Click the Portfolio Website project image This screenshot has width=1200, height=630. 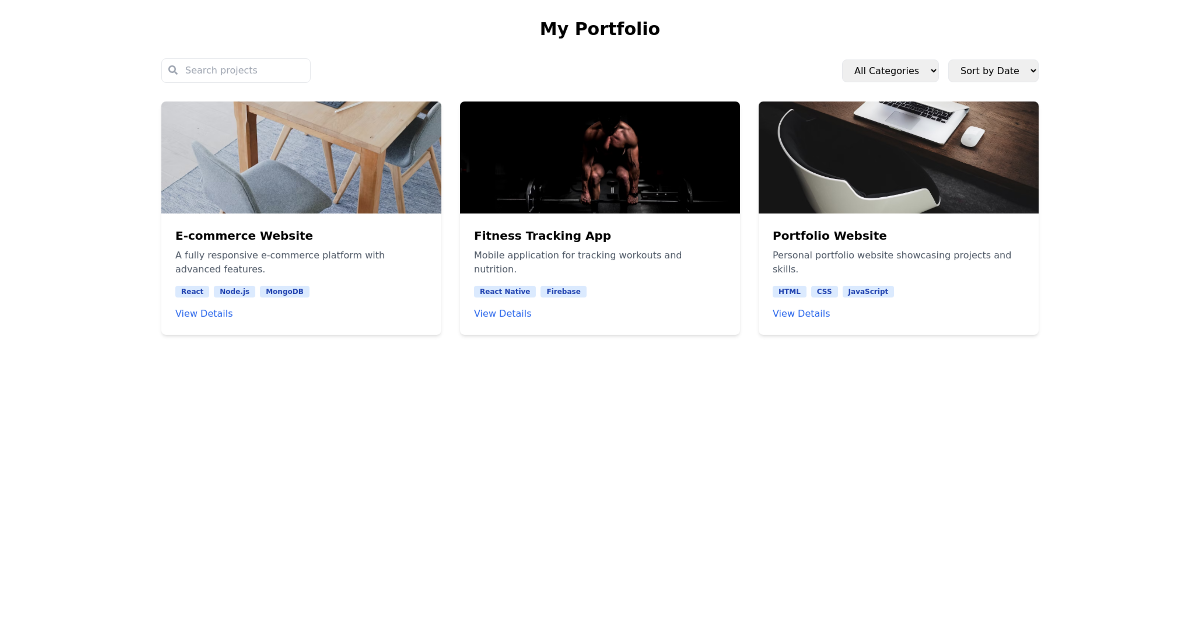[x=898, y=157]
